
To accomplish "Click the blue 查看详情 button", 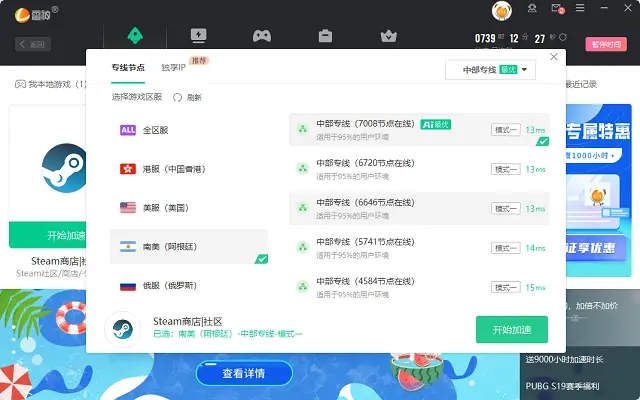I will [244, 373].
